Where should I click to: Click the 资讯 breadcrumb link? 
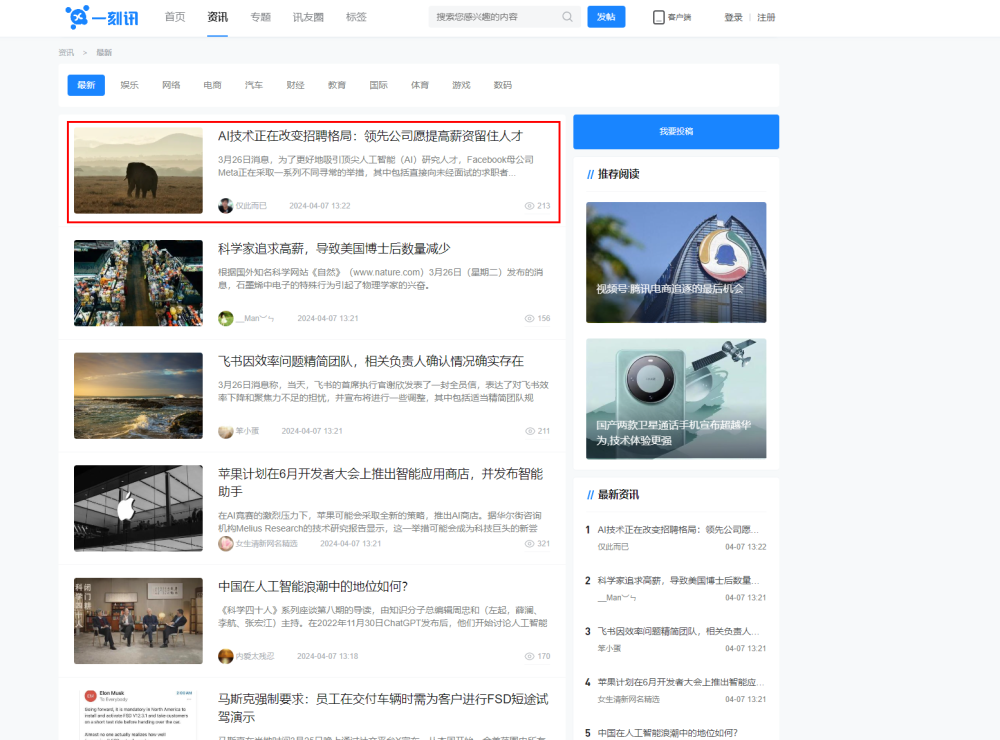66,52
